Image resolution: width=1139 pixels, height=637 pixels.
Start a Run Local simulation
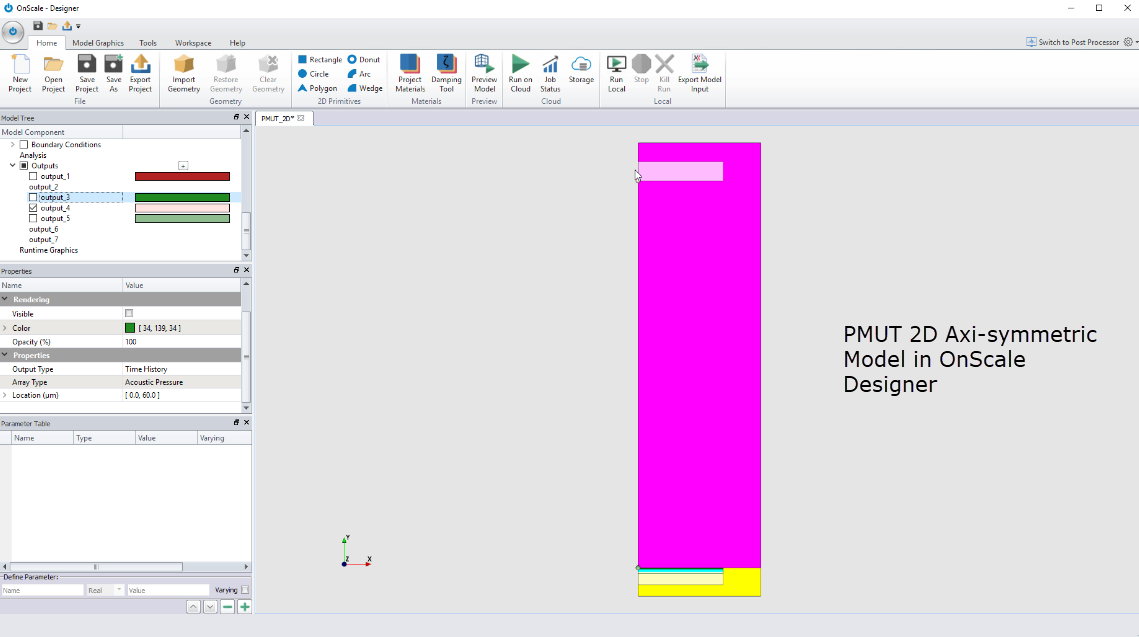(x=616, y=73)
